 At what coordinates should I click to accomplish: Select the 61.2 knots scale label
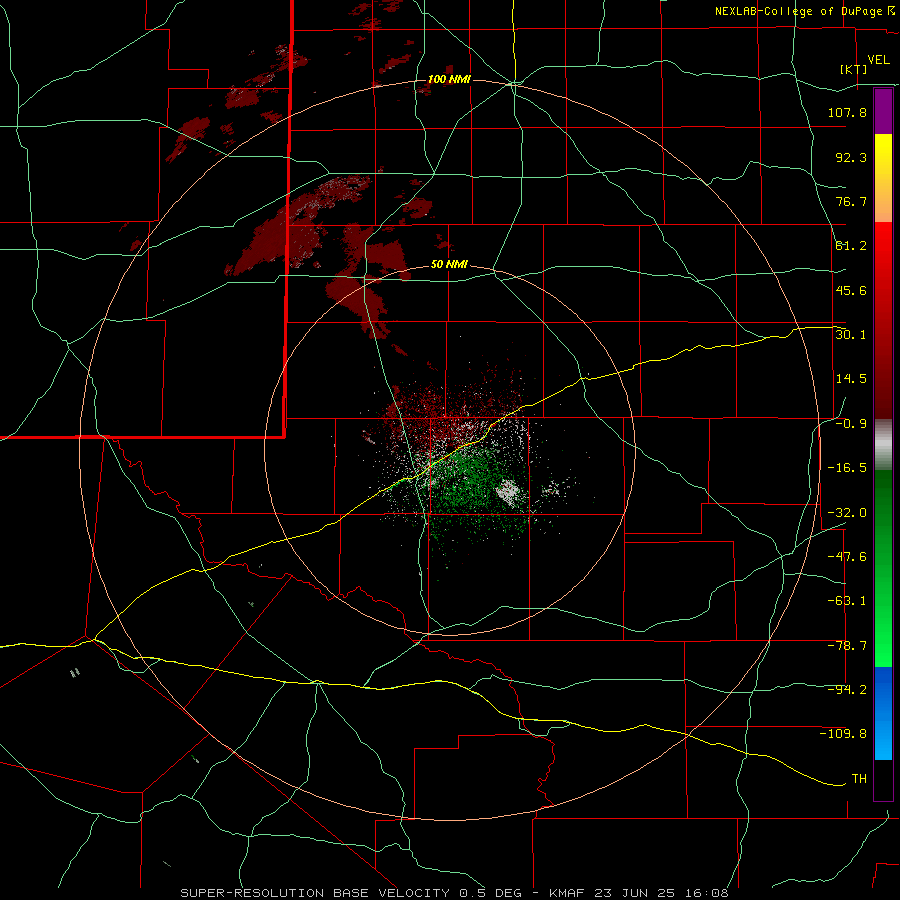click(851, 246)
